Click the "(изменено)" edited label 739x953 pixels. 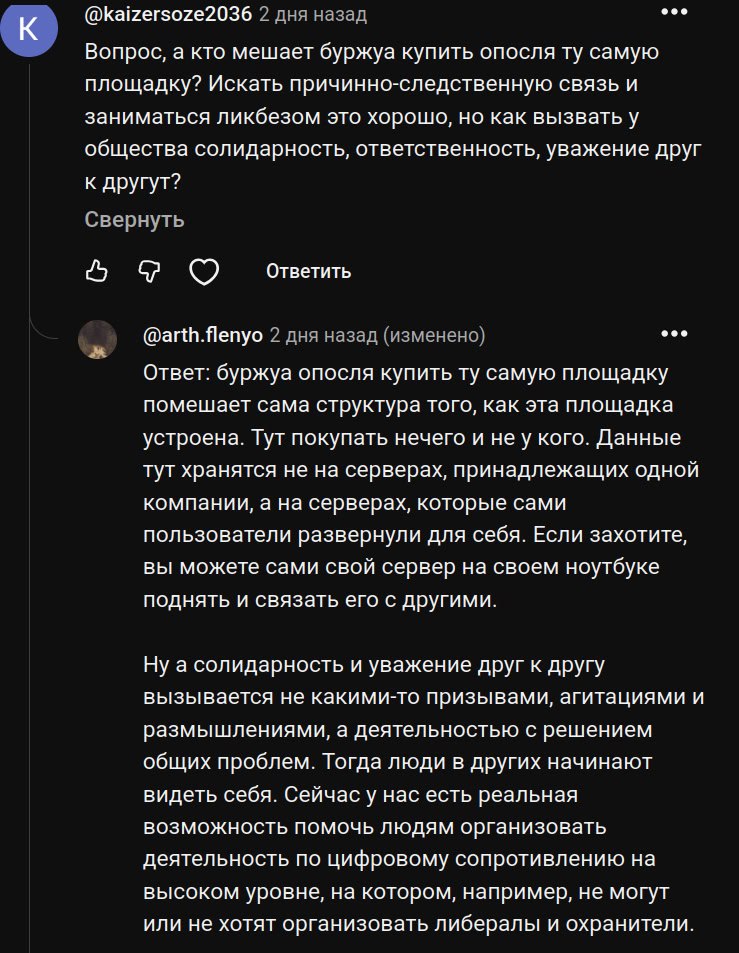click(435, 334)
